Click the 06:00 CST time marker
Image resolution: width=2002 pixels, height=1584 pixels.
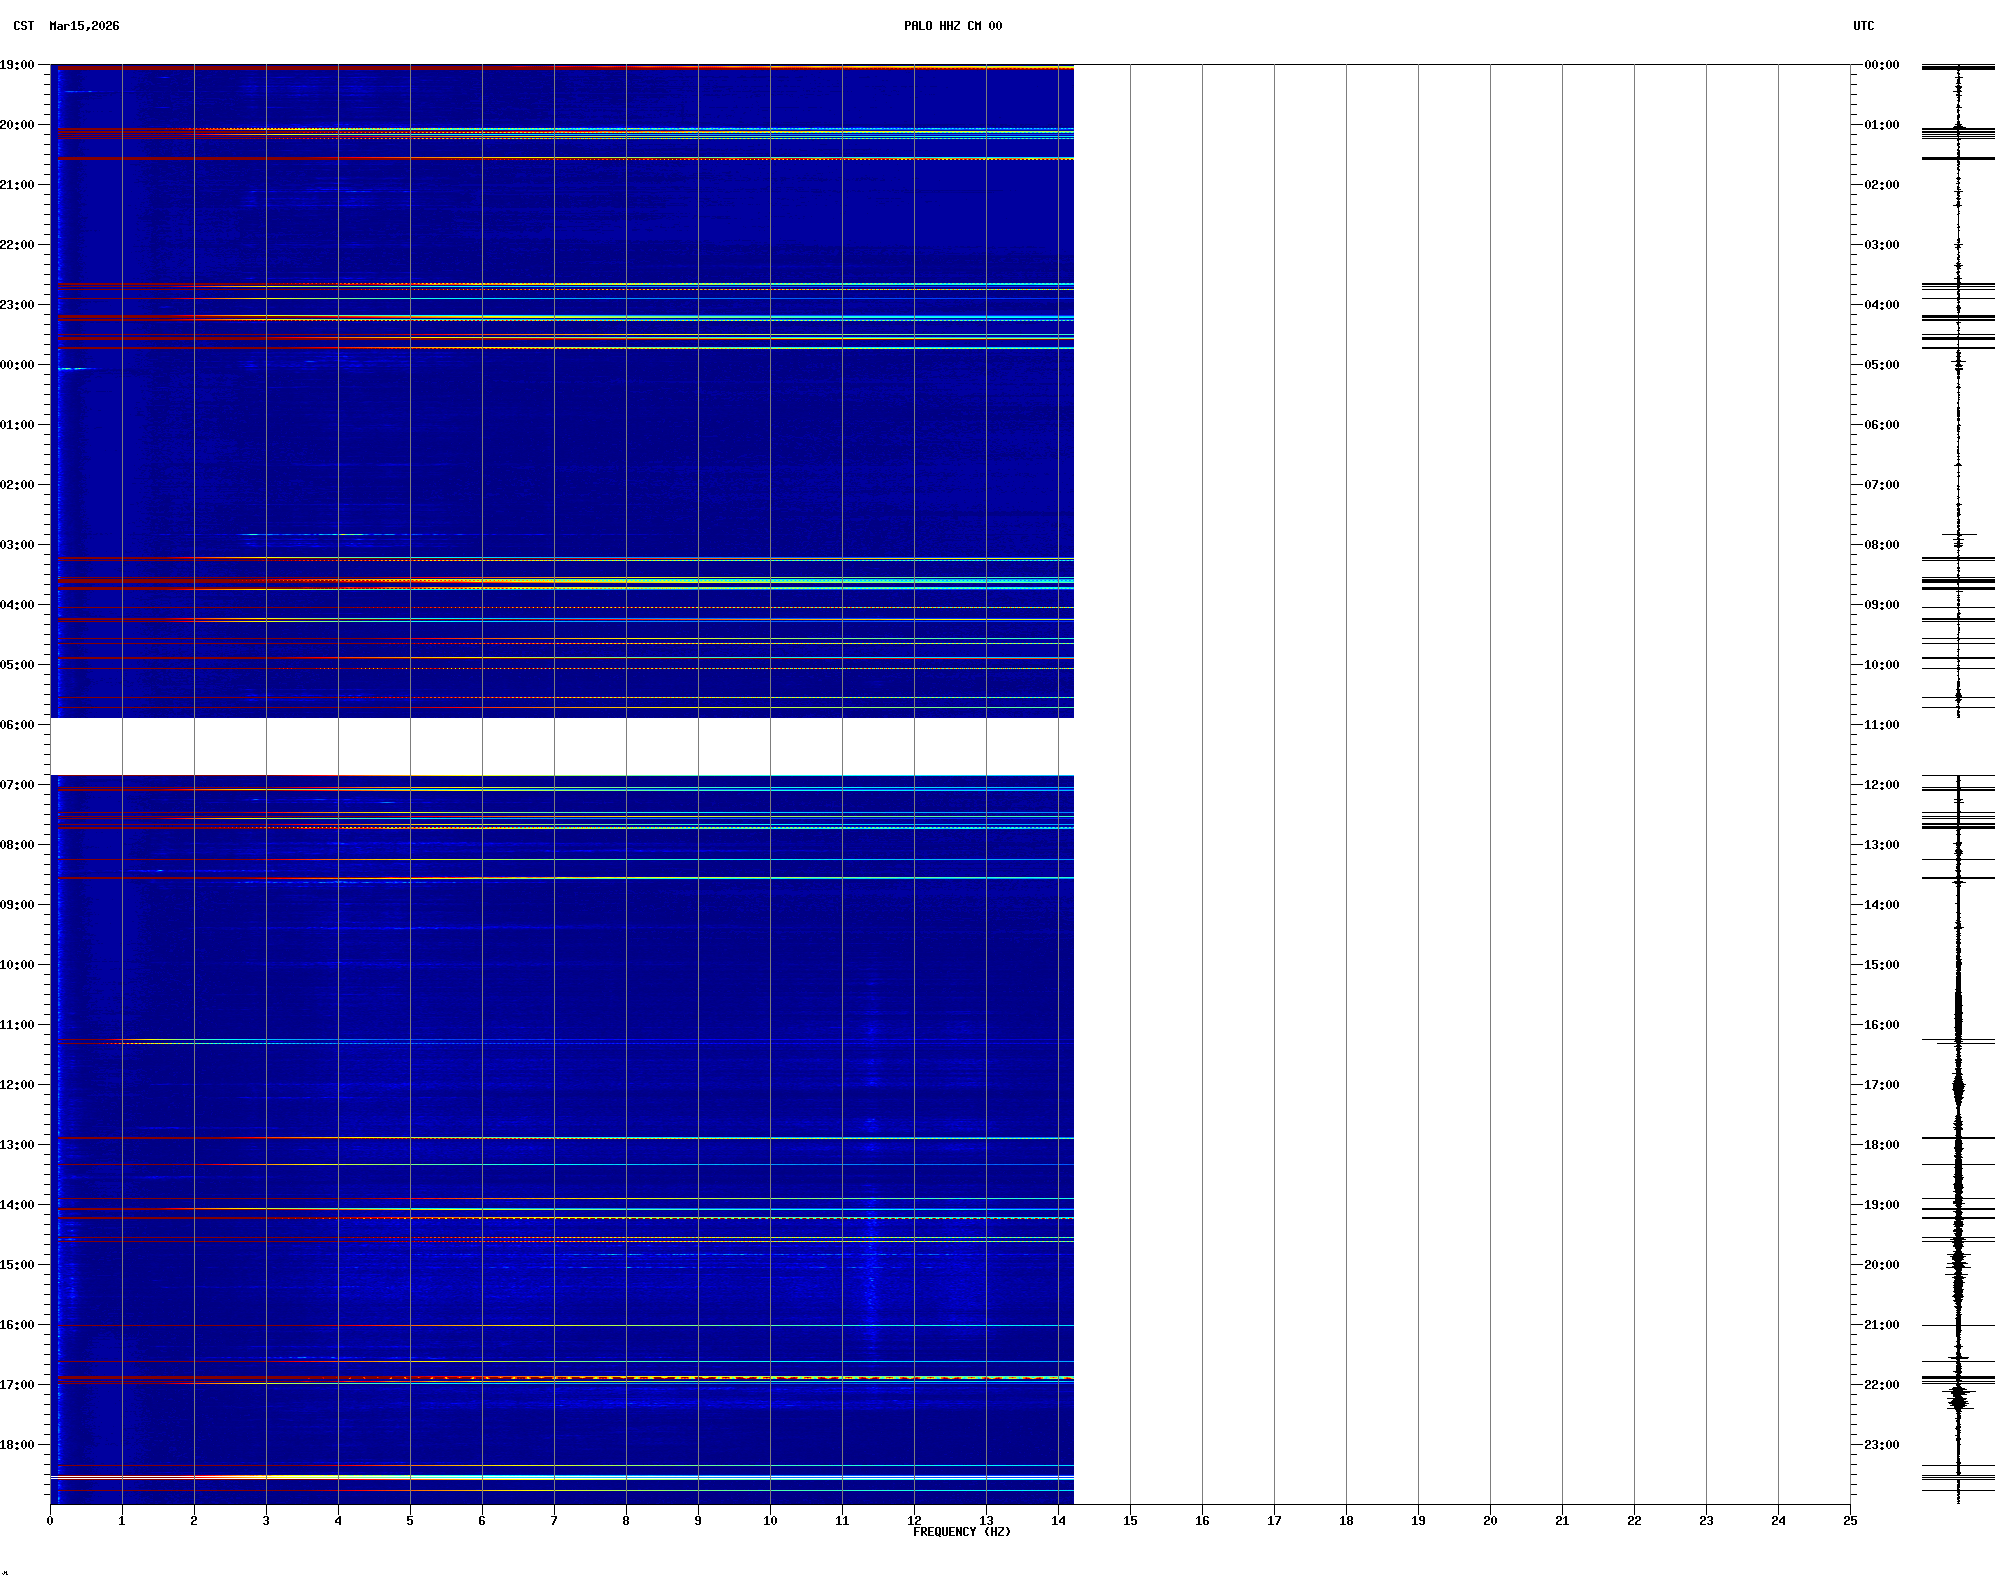17,725
